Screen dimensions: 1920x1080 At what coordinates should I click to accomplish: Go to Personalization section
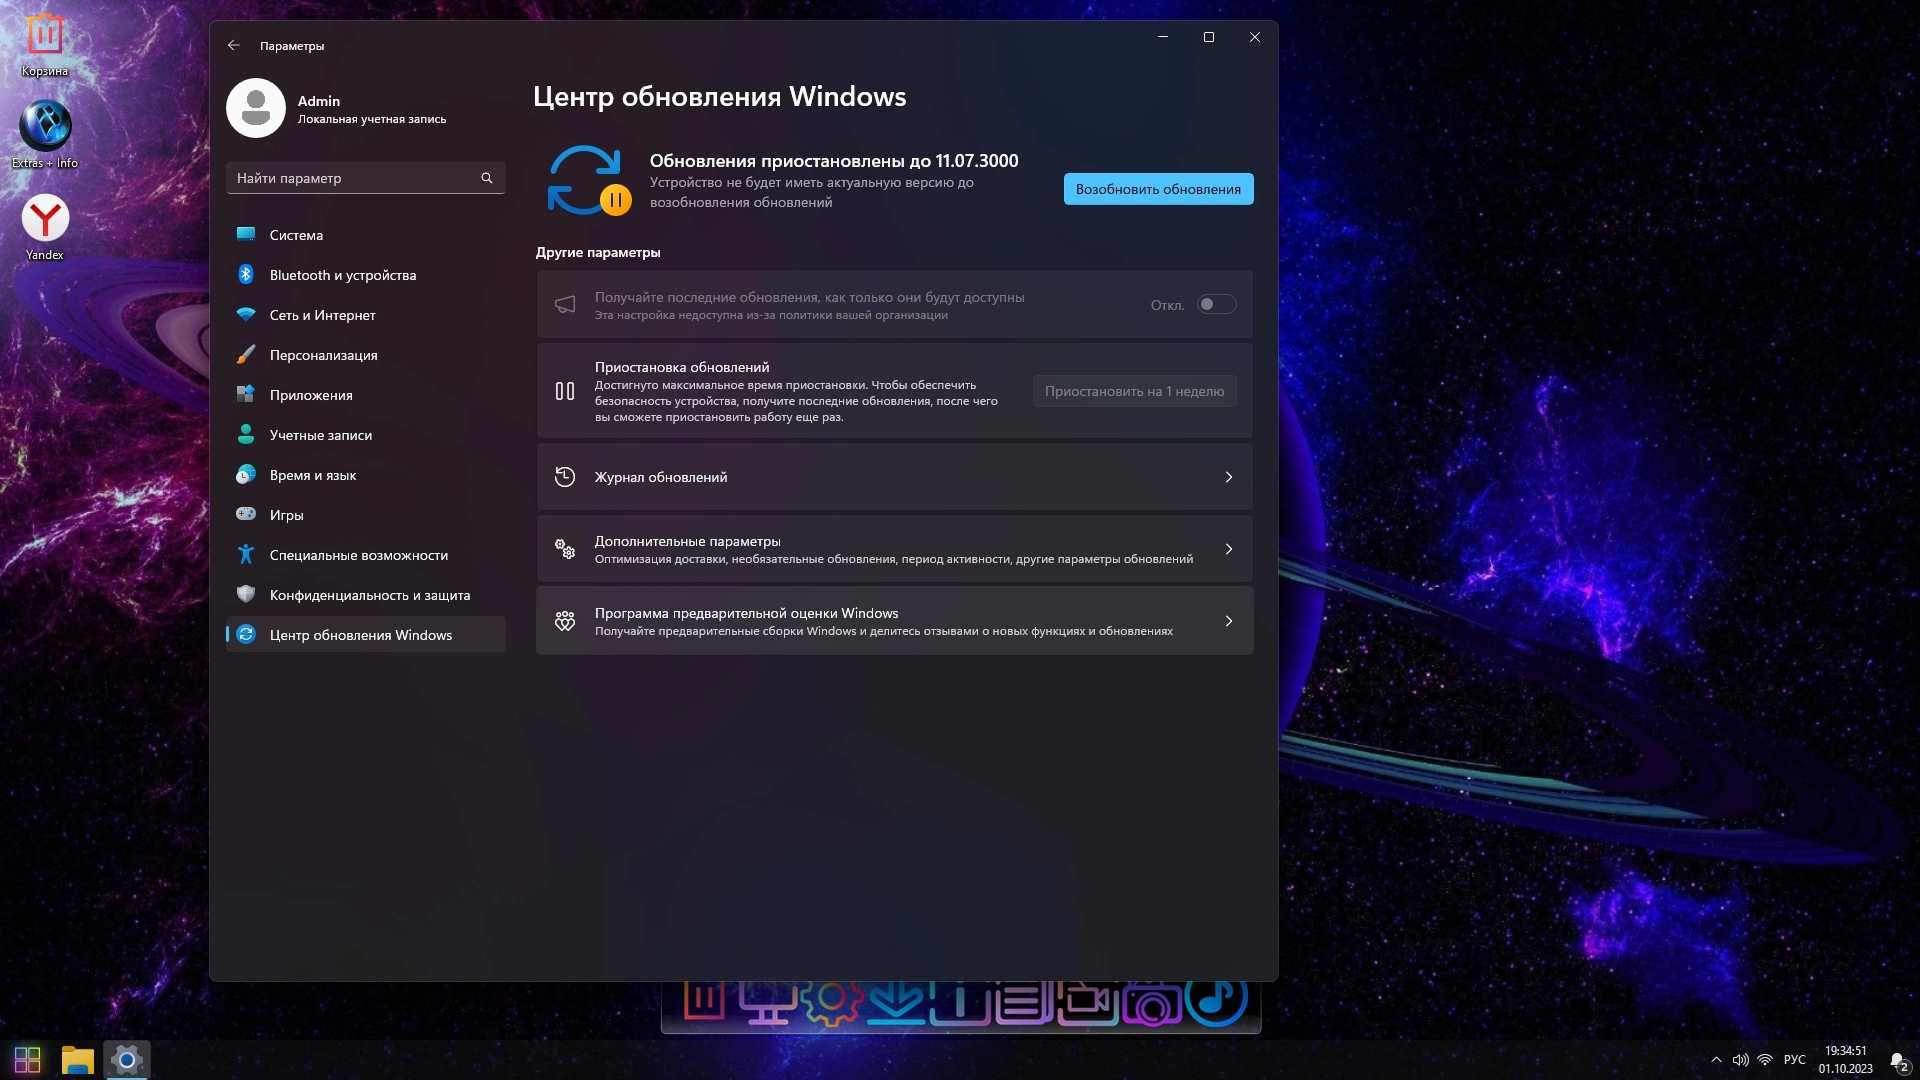pyautogui.click(x=323, y=355)
